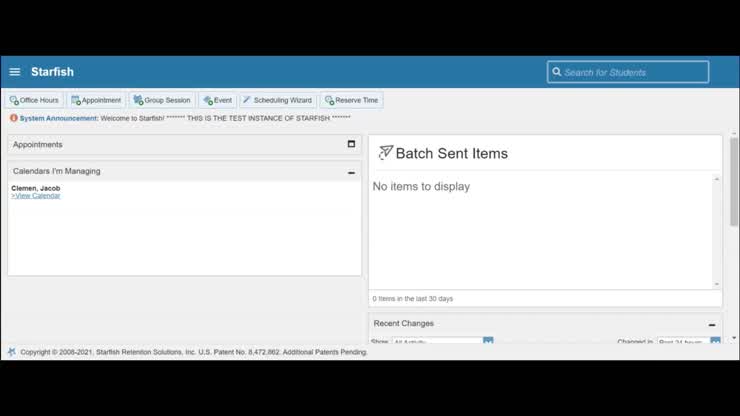Viewport: 740px width, 416px height.
Task: Focus the Search for Students field
Action: point(628,72)
